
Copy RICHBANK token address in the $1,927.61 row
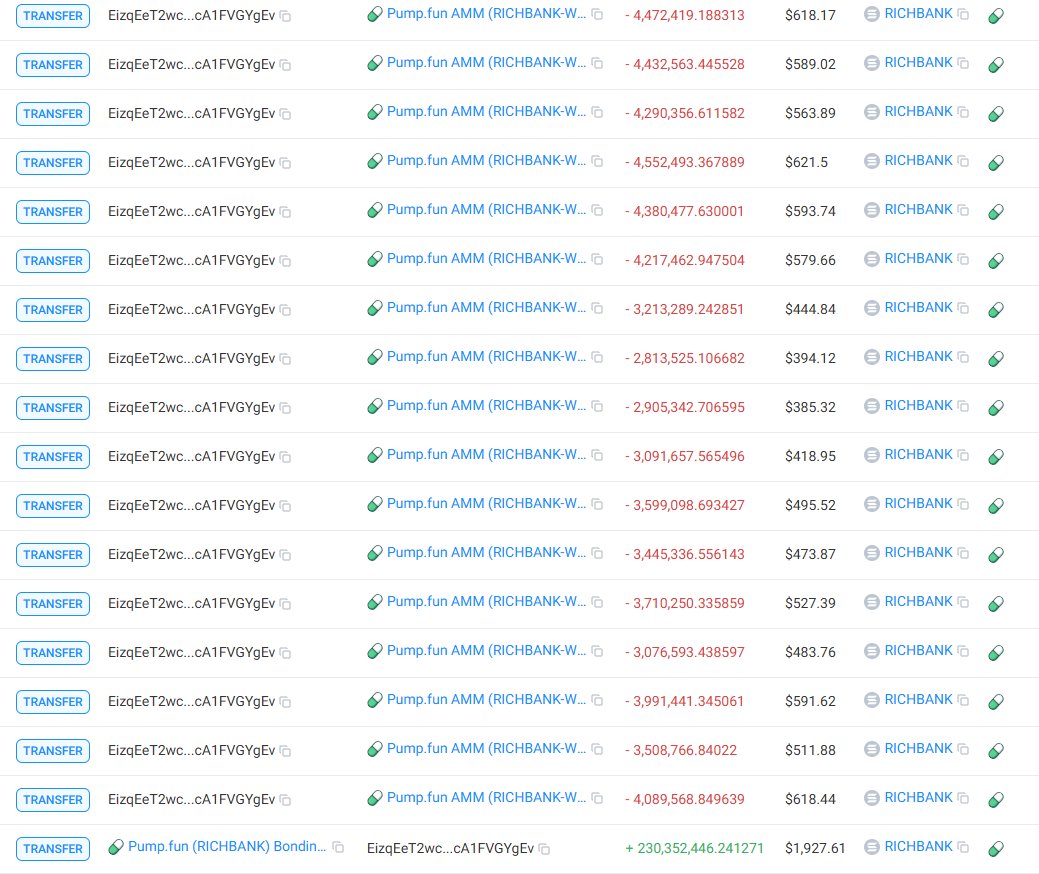(x=963, y=848)
